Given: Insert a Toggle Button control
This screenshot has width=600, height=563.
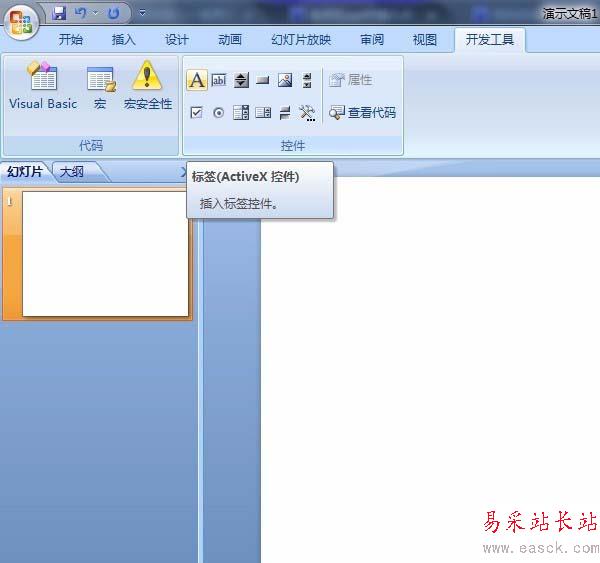Looking at the screenshot, I should 285,113.
